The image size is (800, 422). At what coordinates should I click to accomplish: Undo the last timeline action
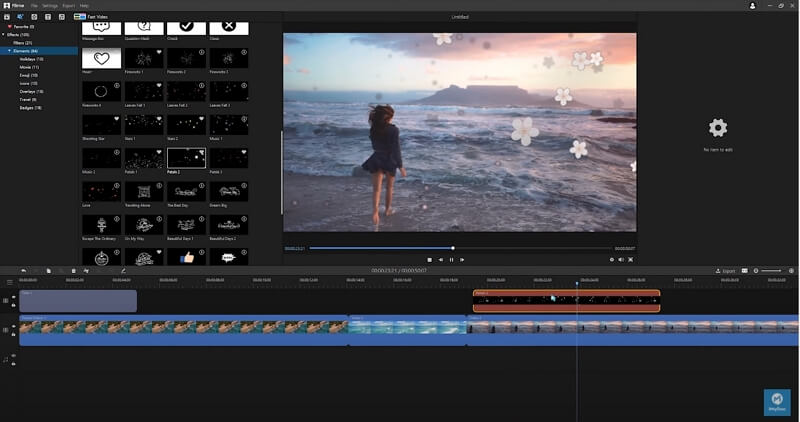click(23, 271)
